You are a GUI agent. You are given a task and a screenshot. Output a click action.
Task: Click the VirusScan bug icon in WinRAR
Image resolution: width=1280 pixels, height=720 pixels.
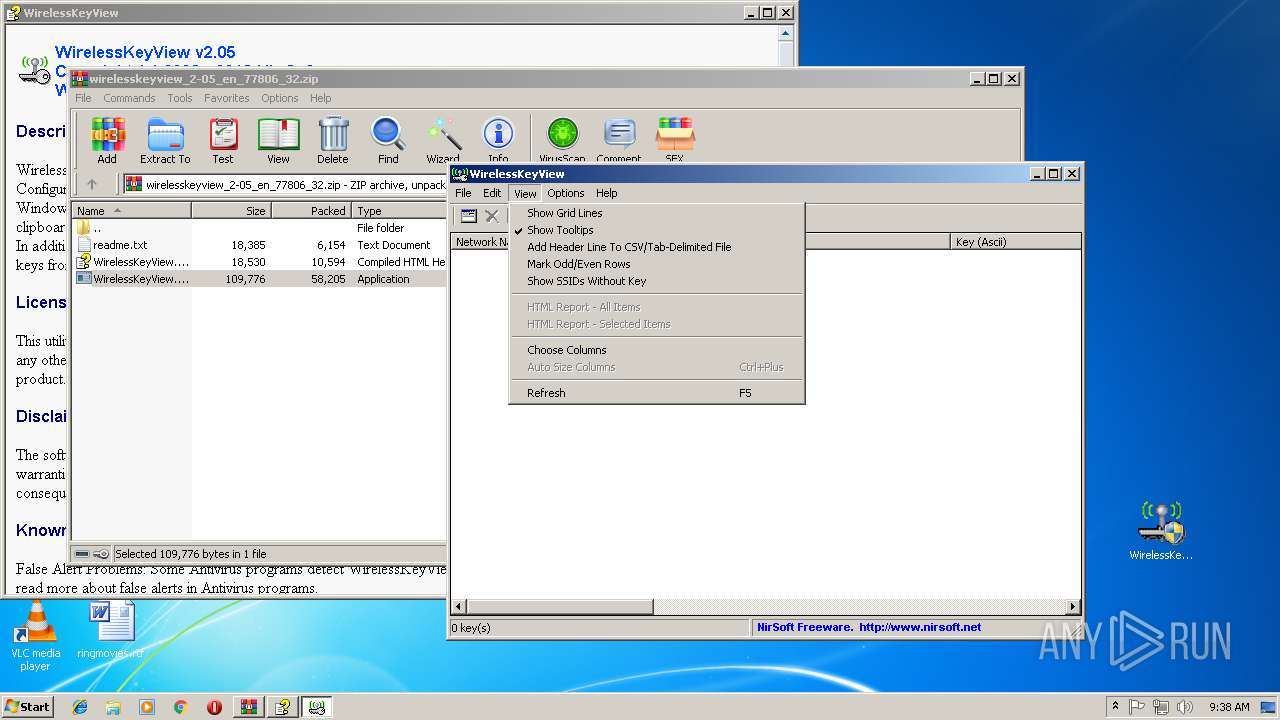[562, 140]
